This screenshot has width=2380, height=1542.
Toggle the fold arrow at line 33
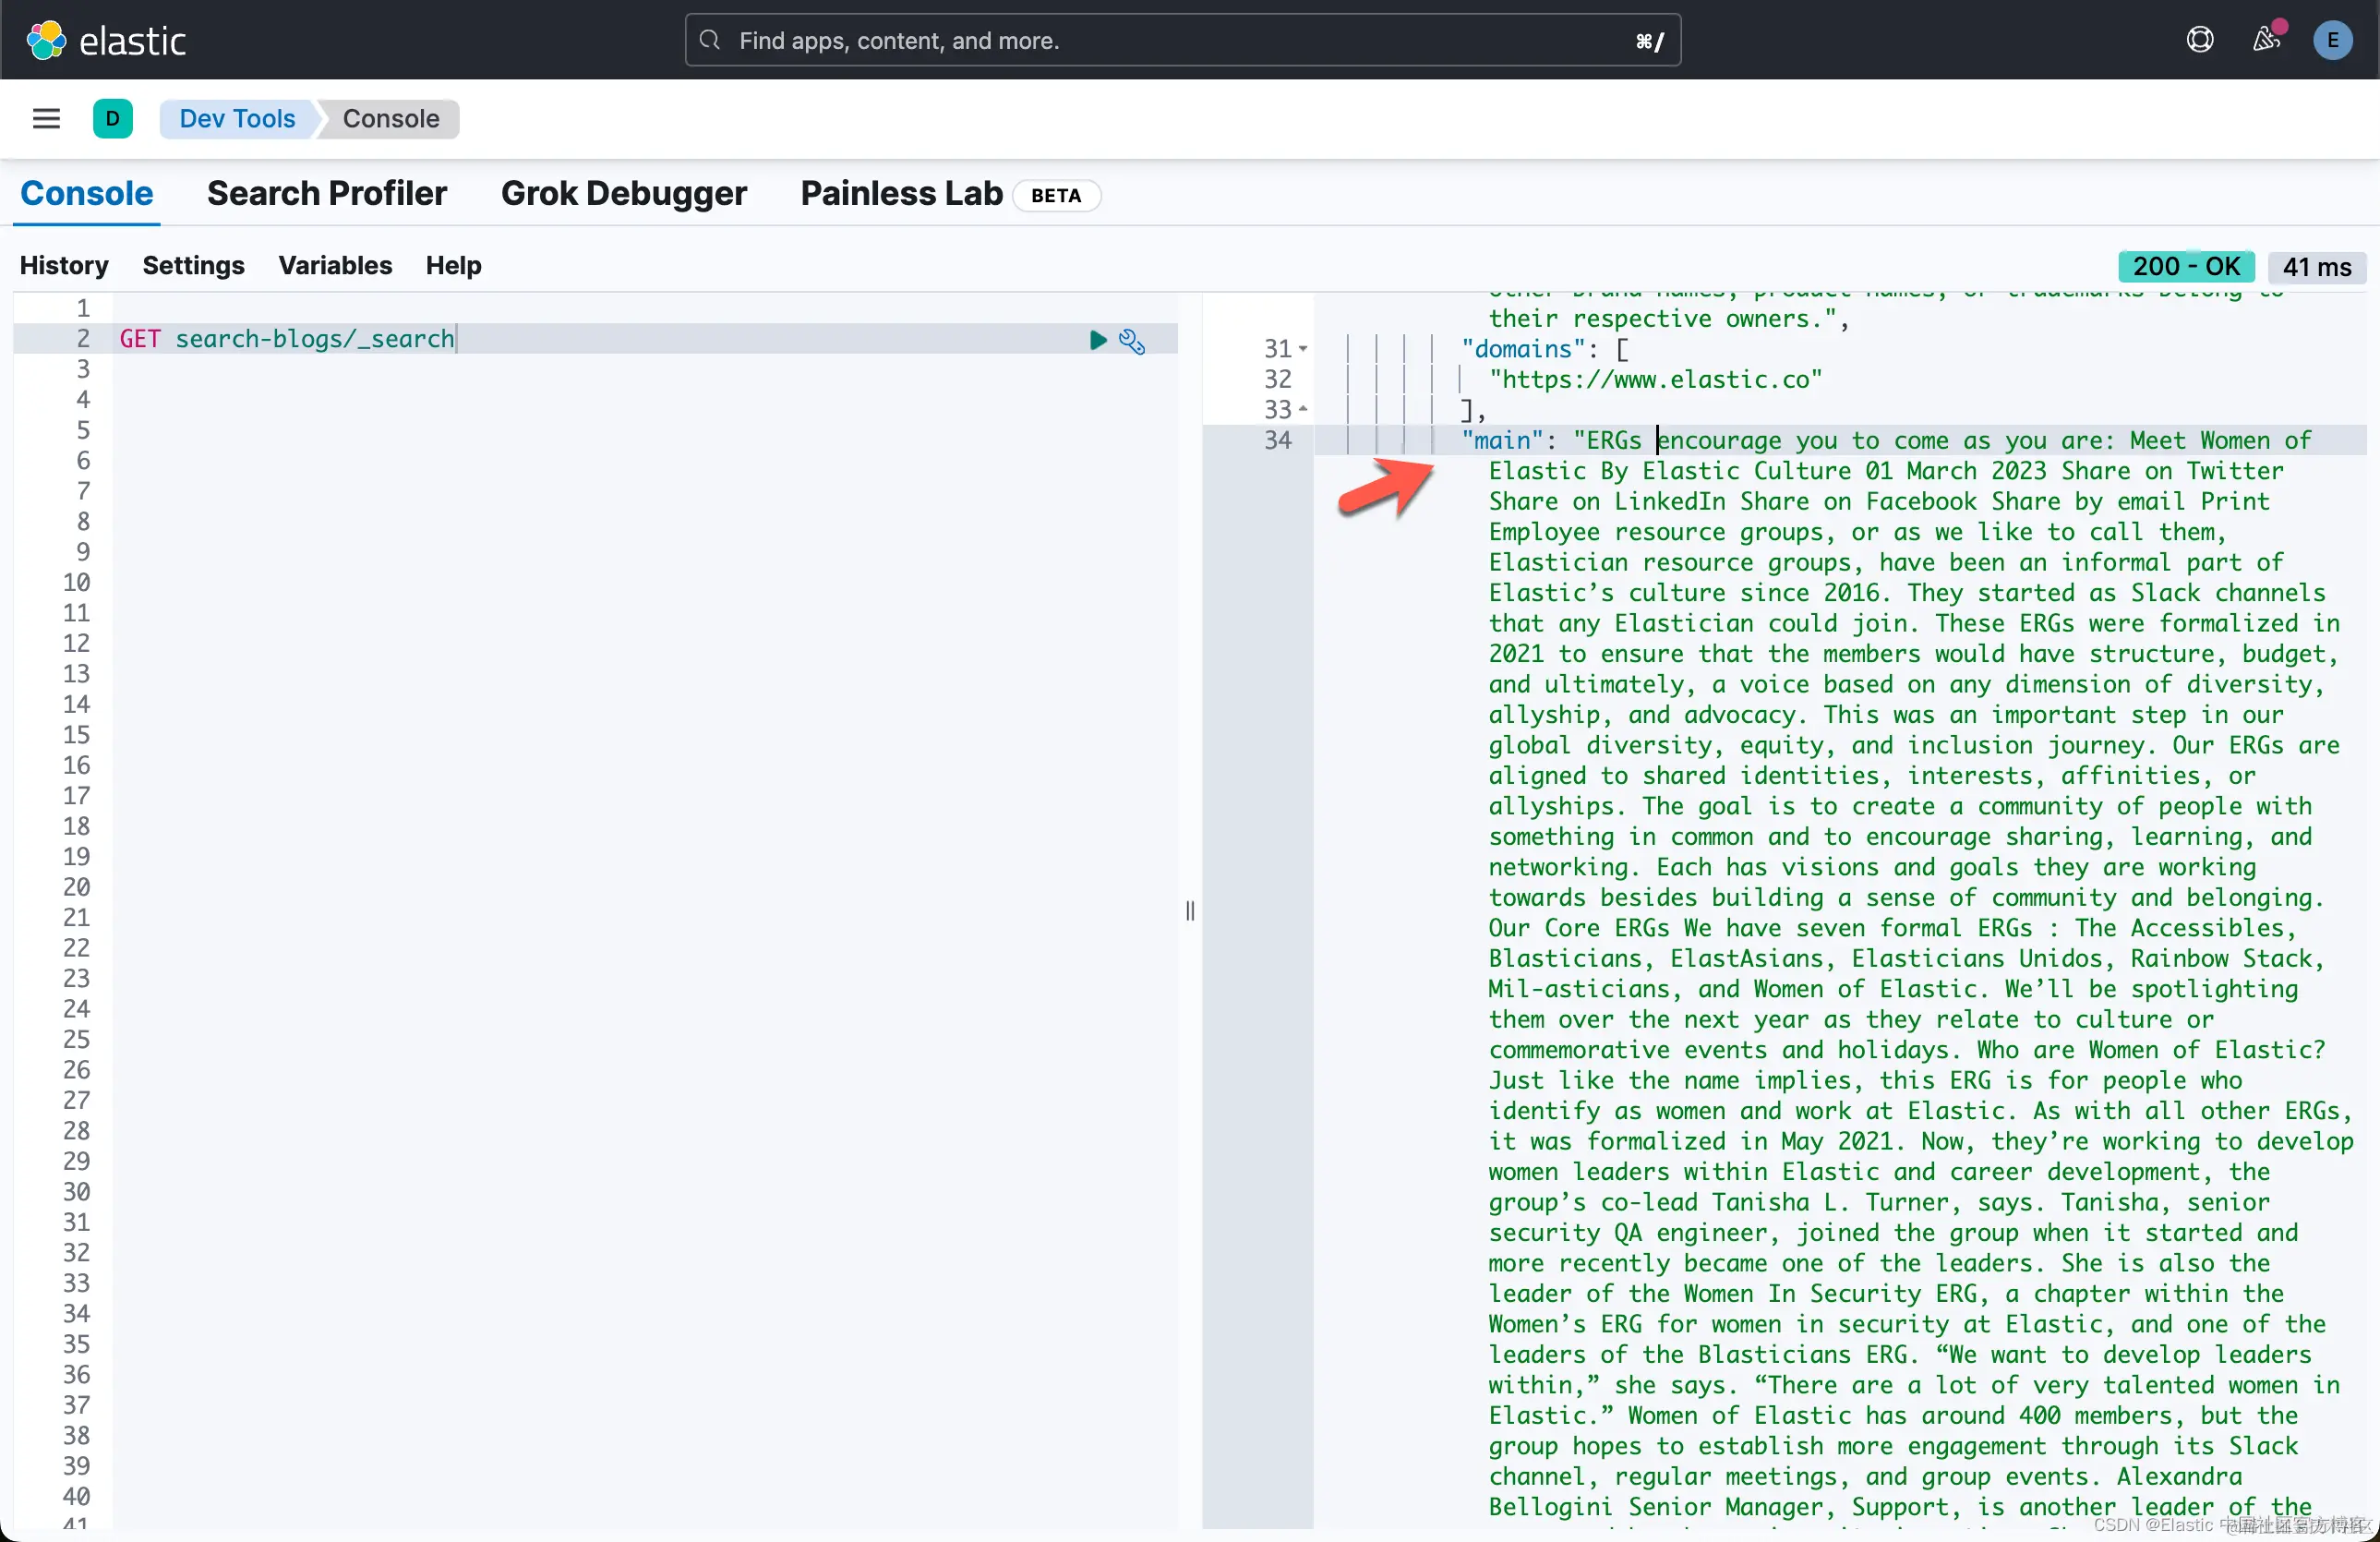tap(1303, 409)
